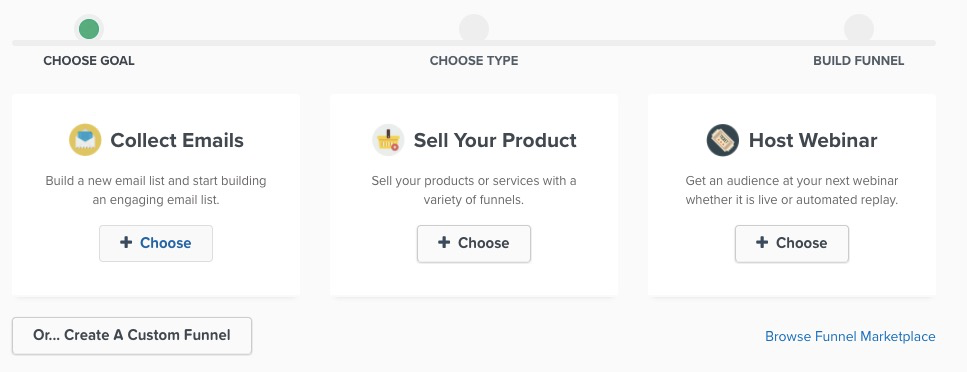Image resolution: width=967 pixels, height=372 pixels.
Task: Click the Host Webinar ticket icon
Action: pyautogui.click(x=723, y=140)
